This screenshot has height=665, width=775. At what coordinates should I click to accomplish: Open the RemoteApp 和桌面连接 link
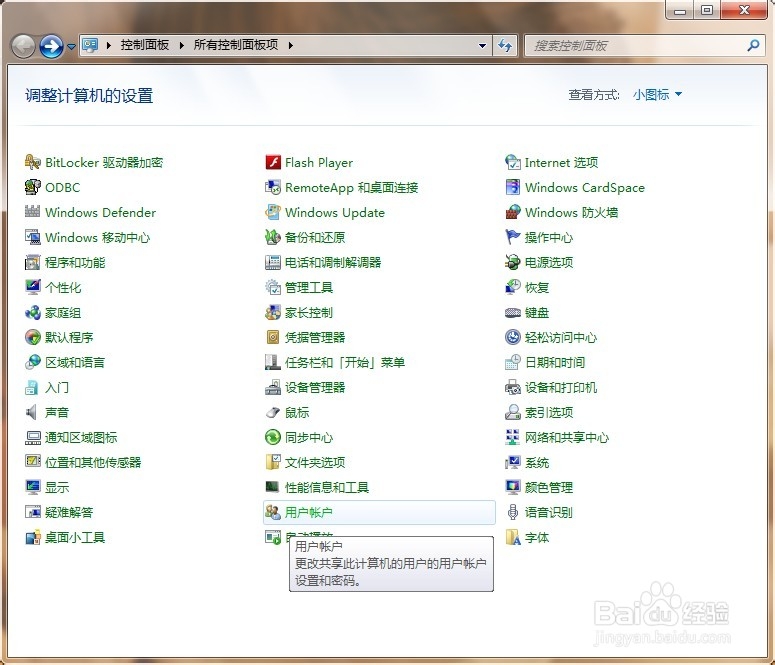351,187
